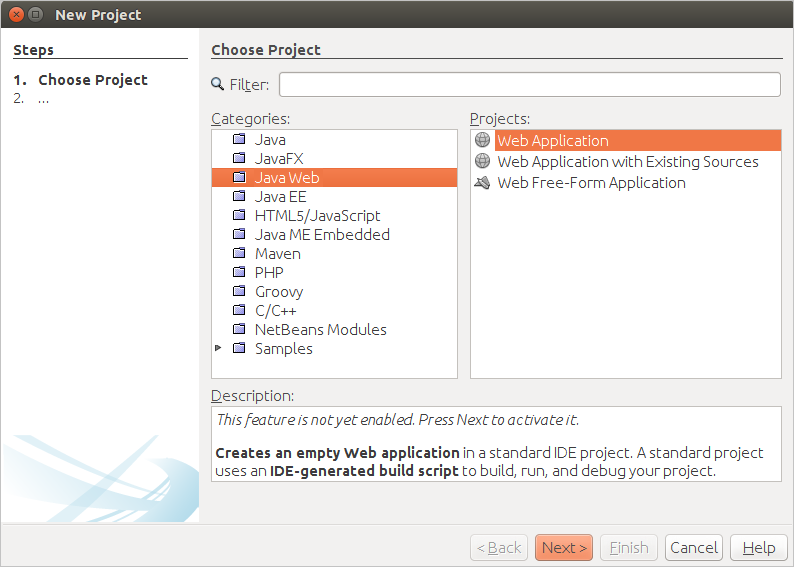The width and height of the screenshot is (794, 567).
Task: Click the Finish button
Action: (628, 547)
